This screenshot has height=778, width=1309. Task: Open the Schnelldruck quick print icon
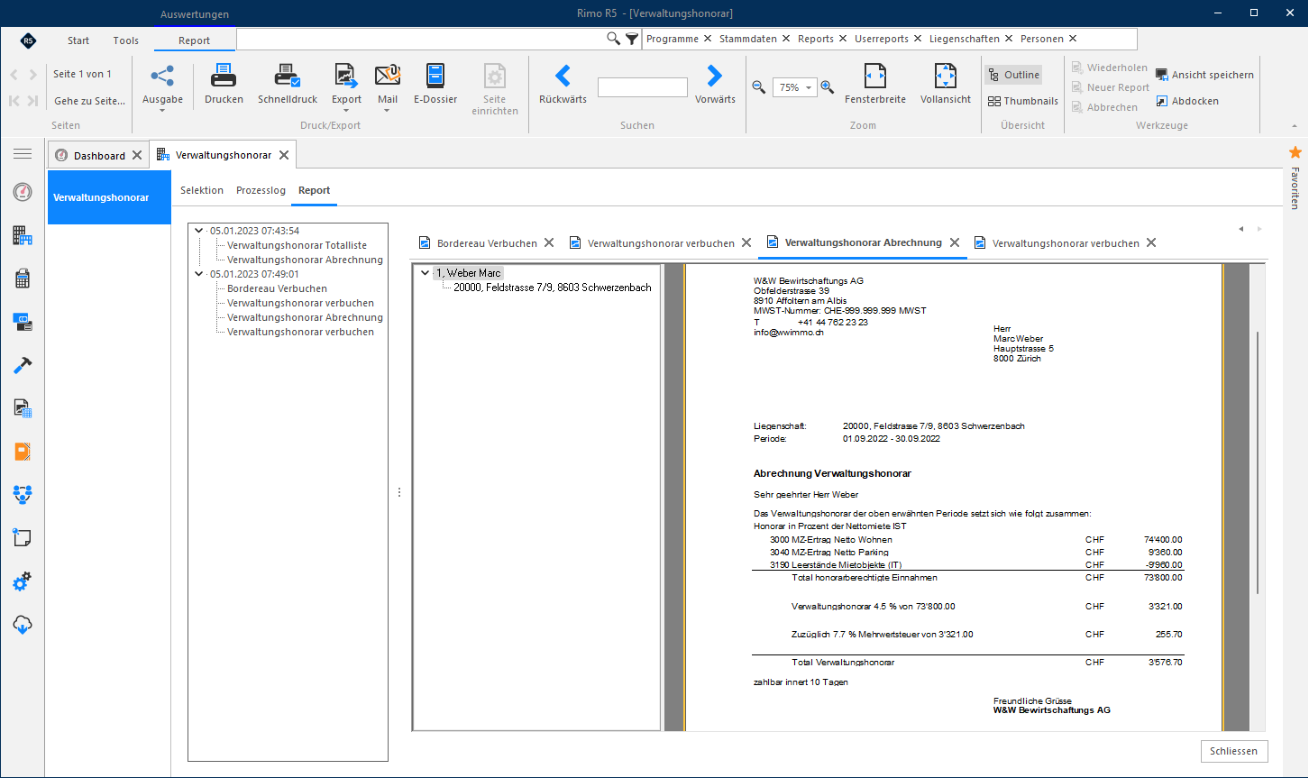[287, 76]
